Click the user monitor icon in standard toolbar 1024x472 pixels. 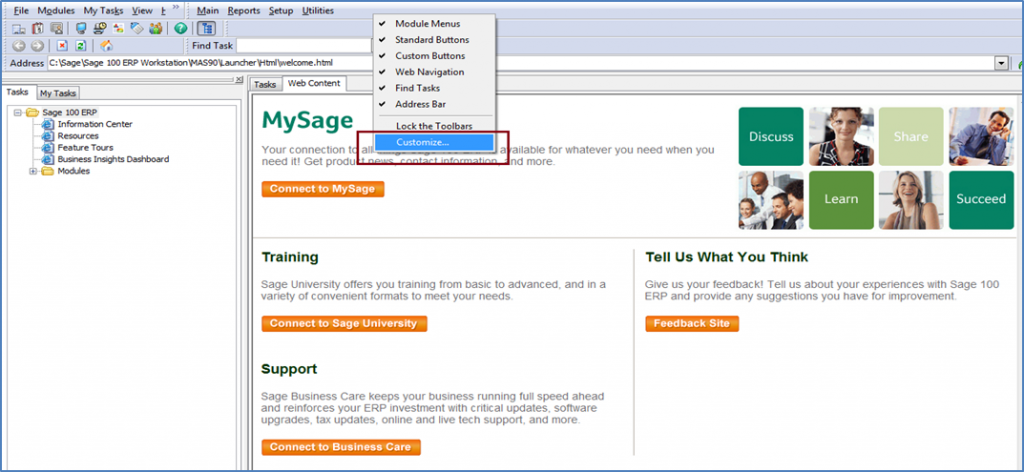click(x=56, y=29)
